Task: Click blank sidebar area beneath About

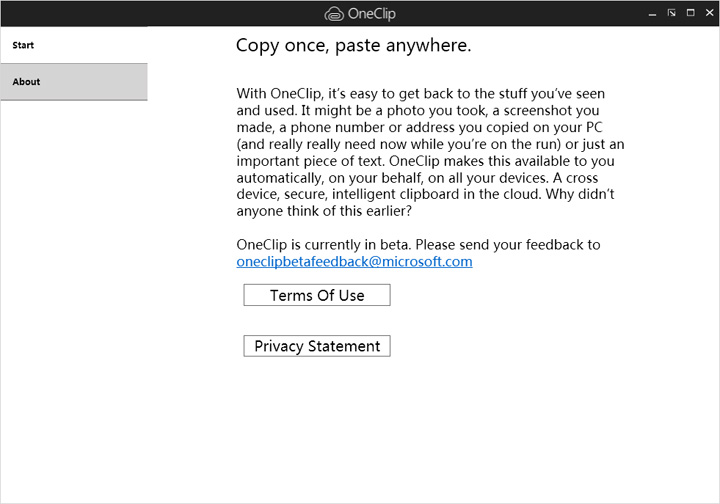Action: (x=73, y=300)
